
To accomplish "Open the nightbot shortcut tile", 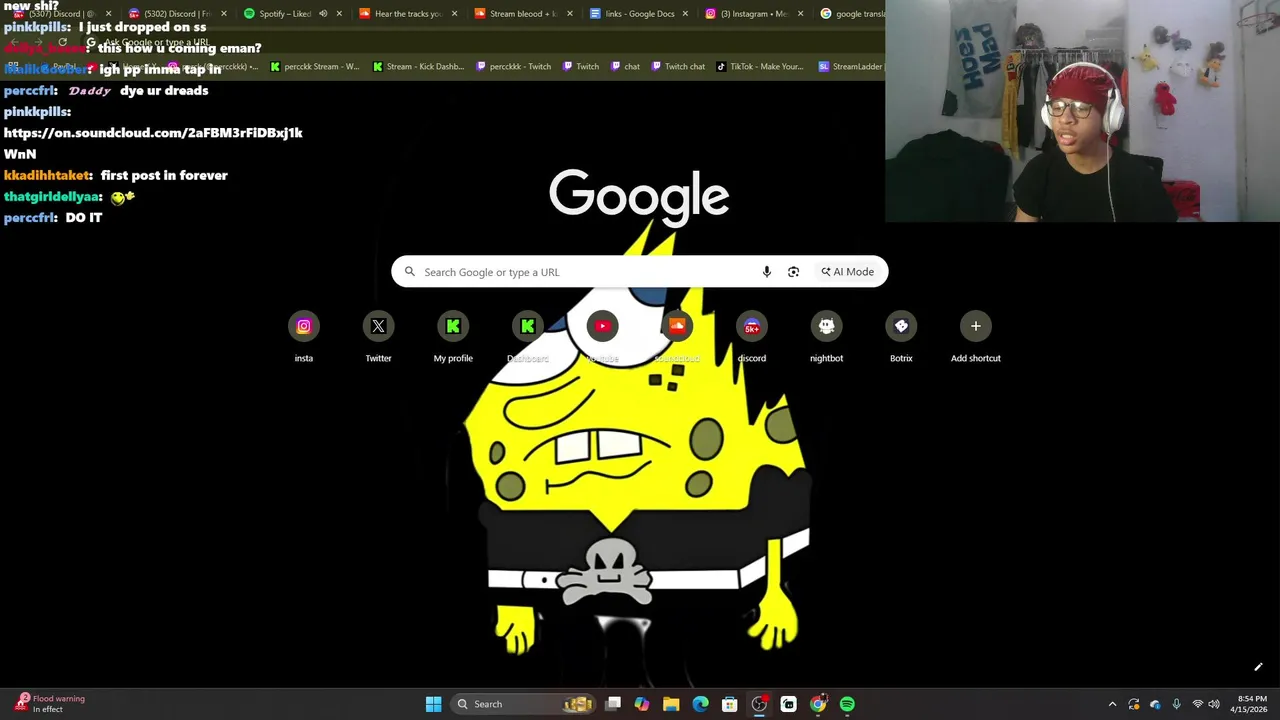I will pyautogui.click(x=826, y=337).
